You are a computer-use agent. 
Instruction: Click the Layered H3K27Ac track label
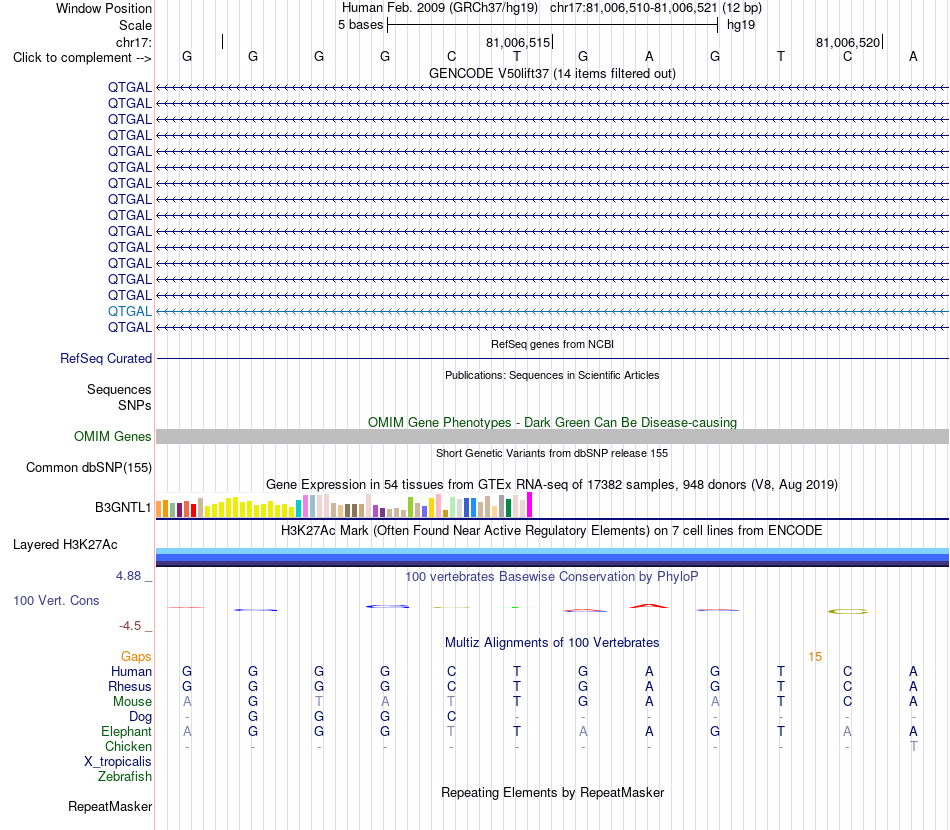click(65, 545)
